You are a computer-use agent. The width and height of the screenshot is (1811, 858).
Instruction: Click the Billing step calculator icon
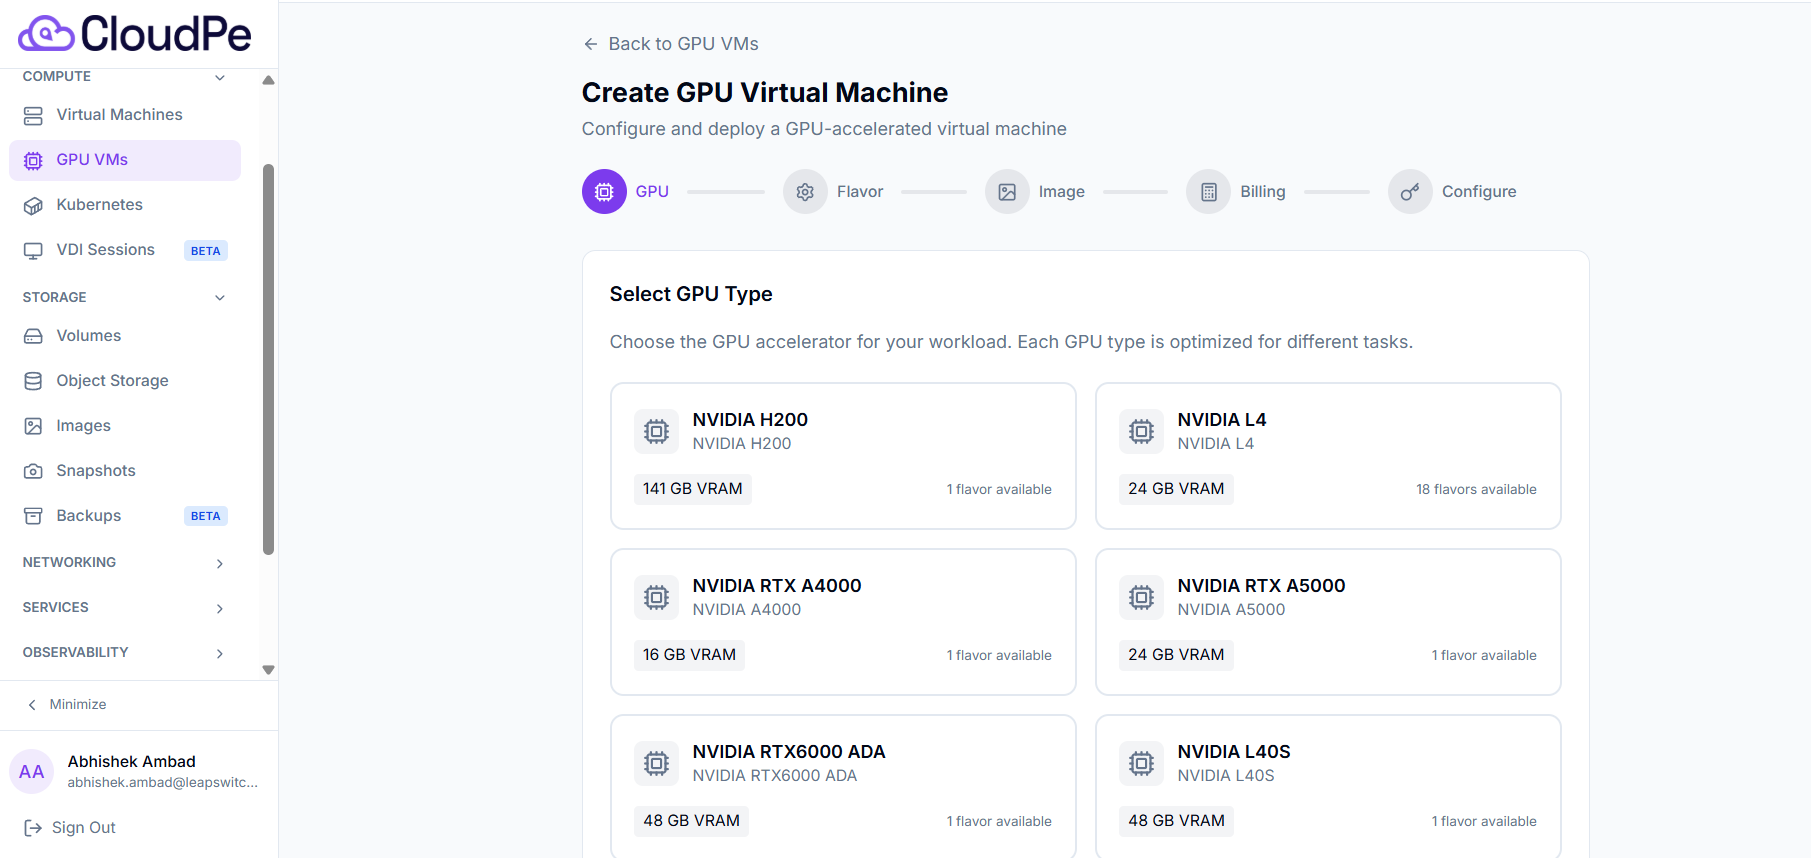click(x=1209, y=192)
